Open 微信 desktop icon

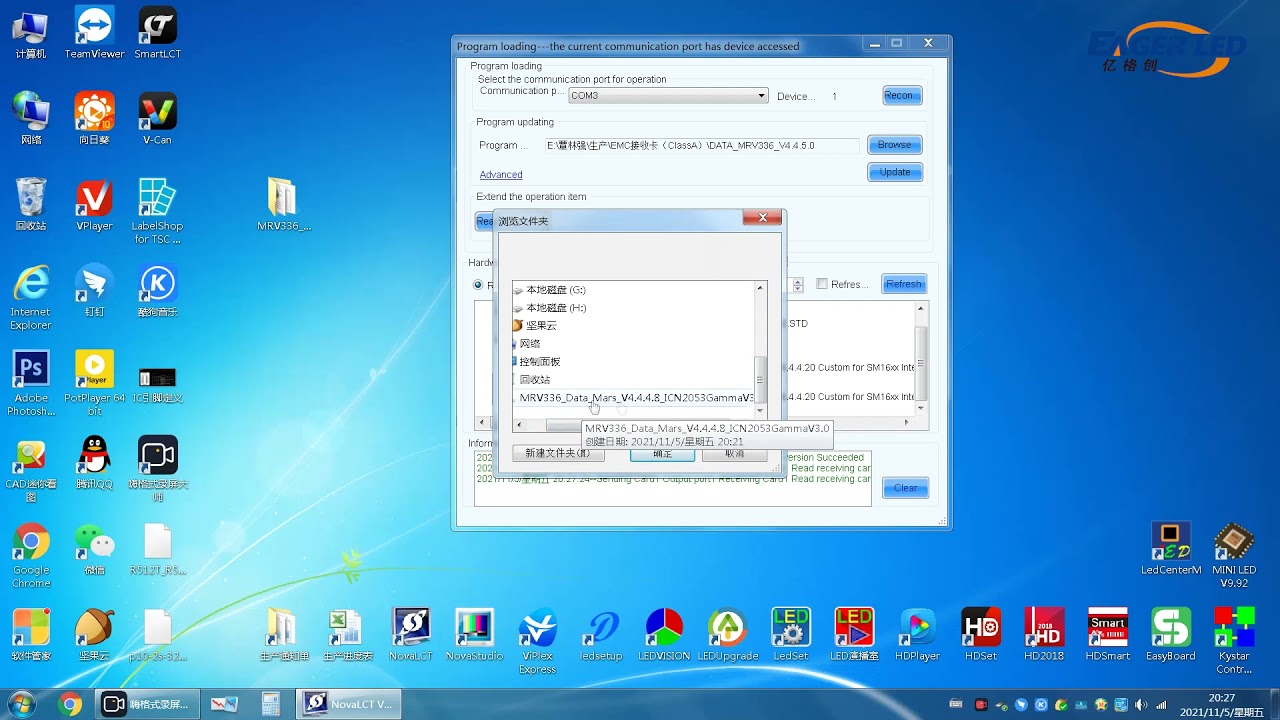pyautogui.click(x=94, y=549)
